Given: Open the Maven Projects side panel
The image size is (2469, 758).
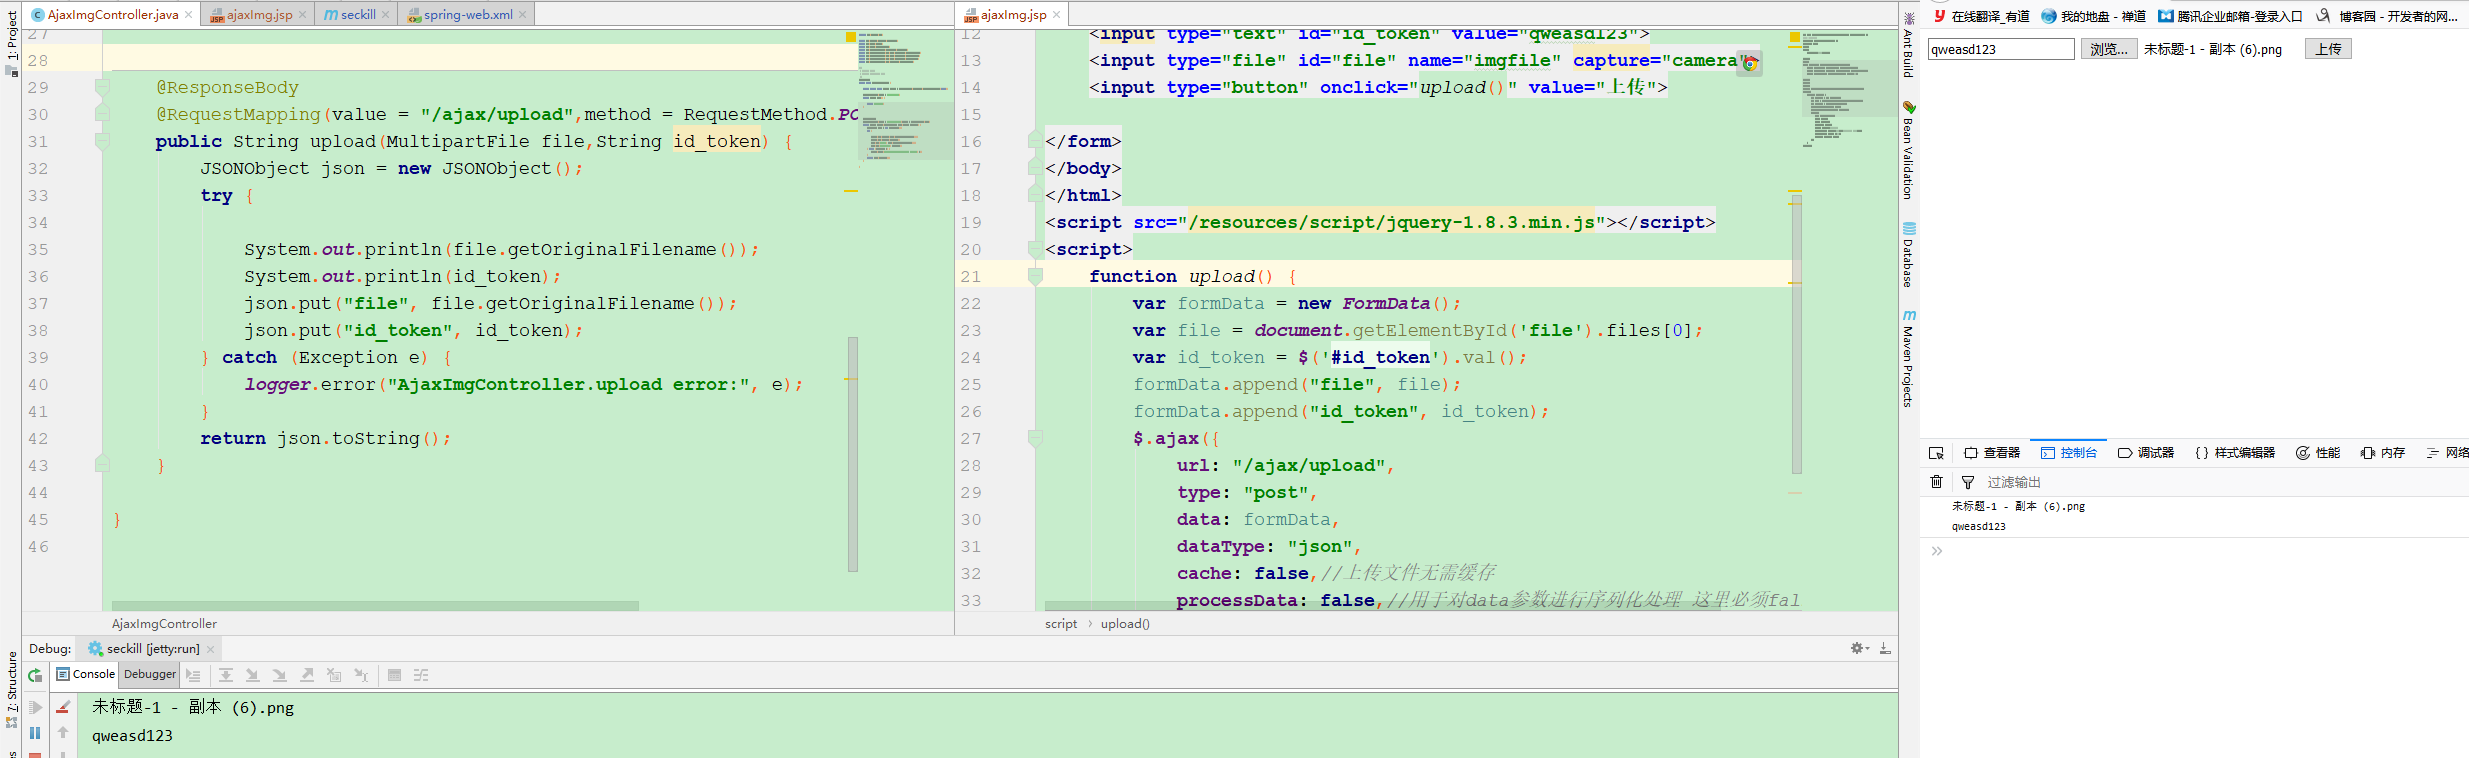Looking at the screenshot, I should pyautogui.click(x=1908, y=358).
